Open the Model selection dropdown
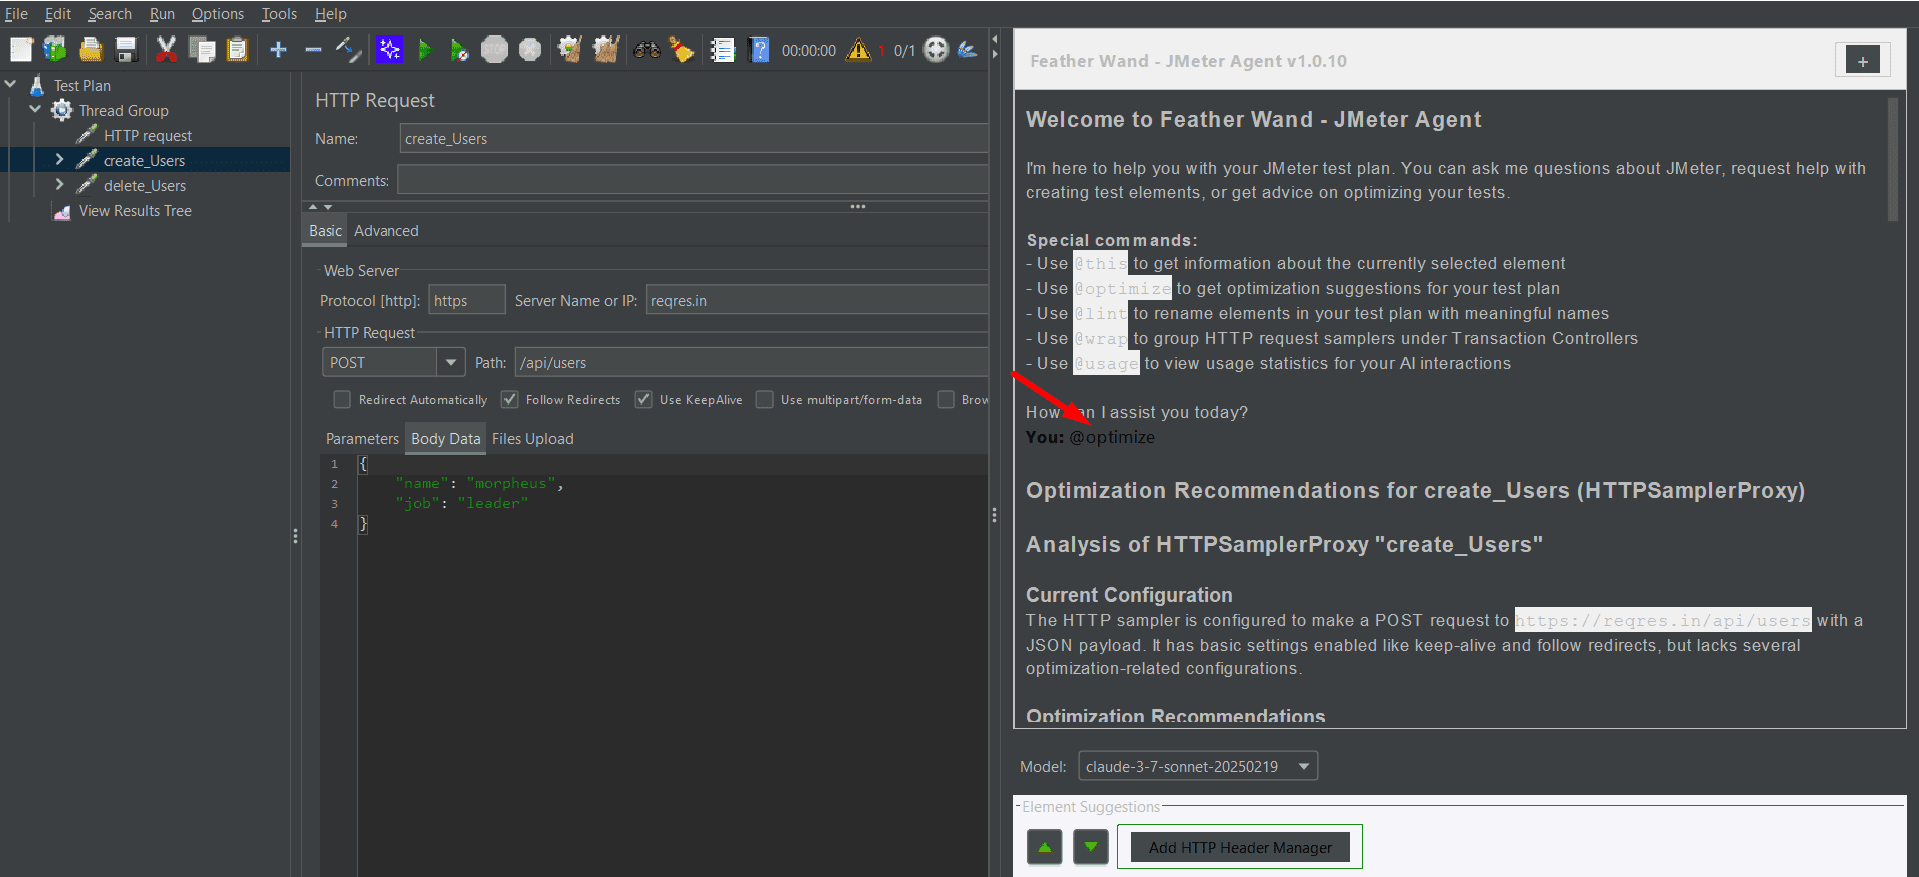1919x877 pixels. tap(1303, 766)
